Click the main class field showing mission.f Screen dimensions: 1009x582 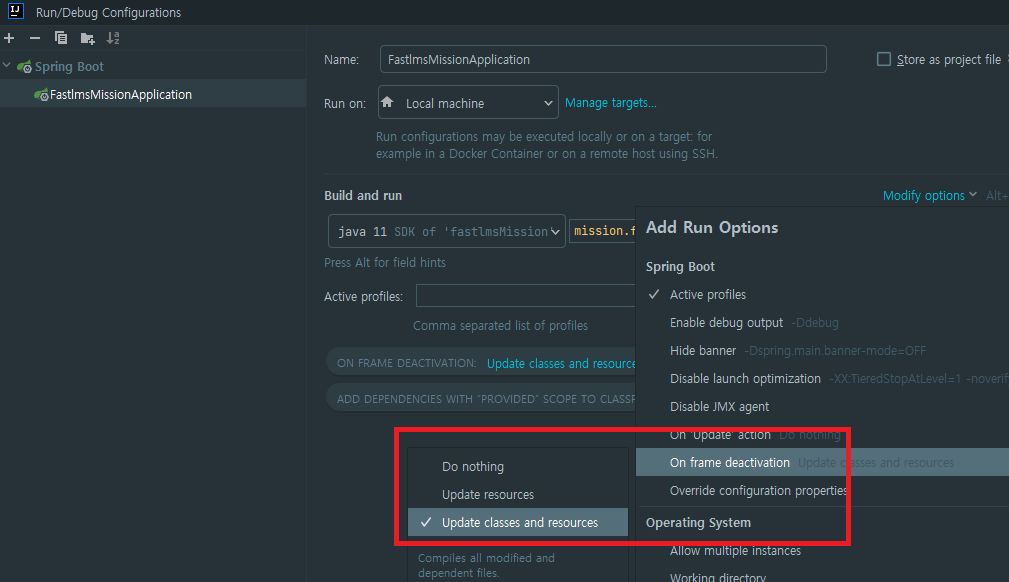[603, 231]
